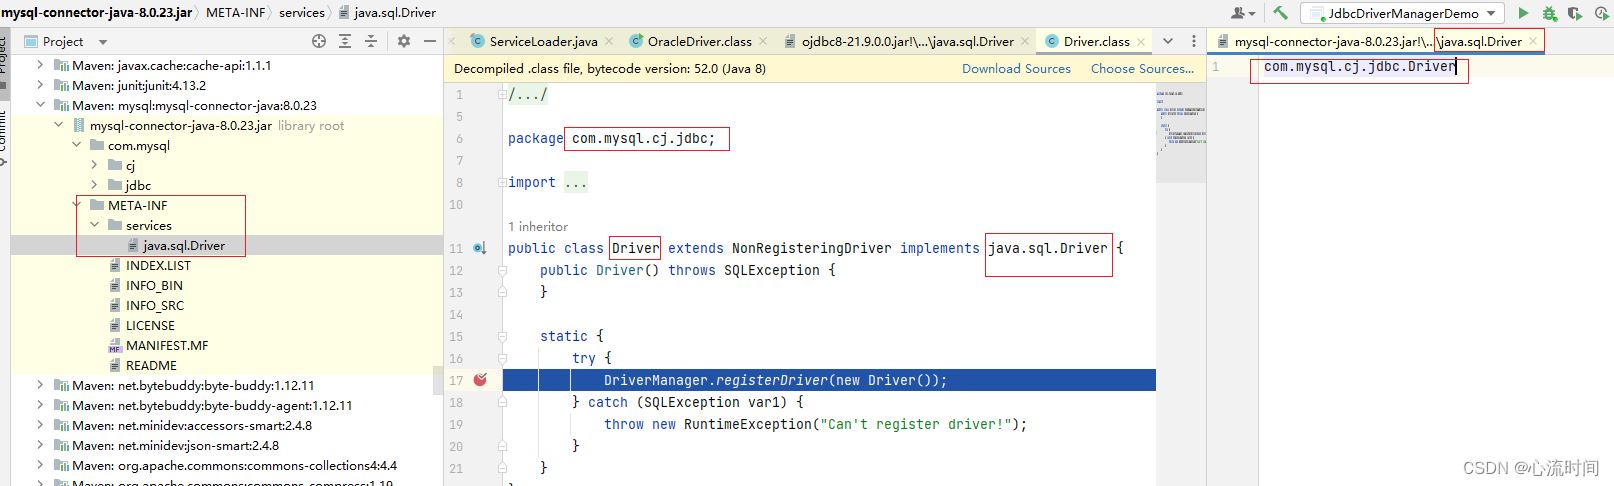Open Project panel settings gear
Viewport: 1614px width, 486px height.
404,41
